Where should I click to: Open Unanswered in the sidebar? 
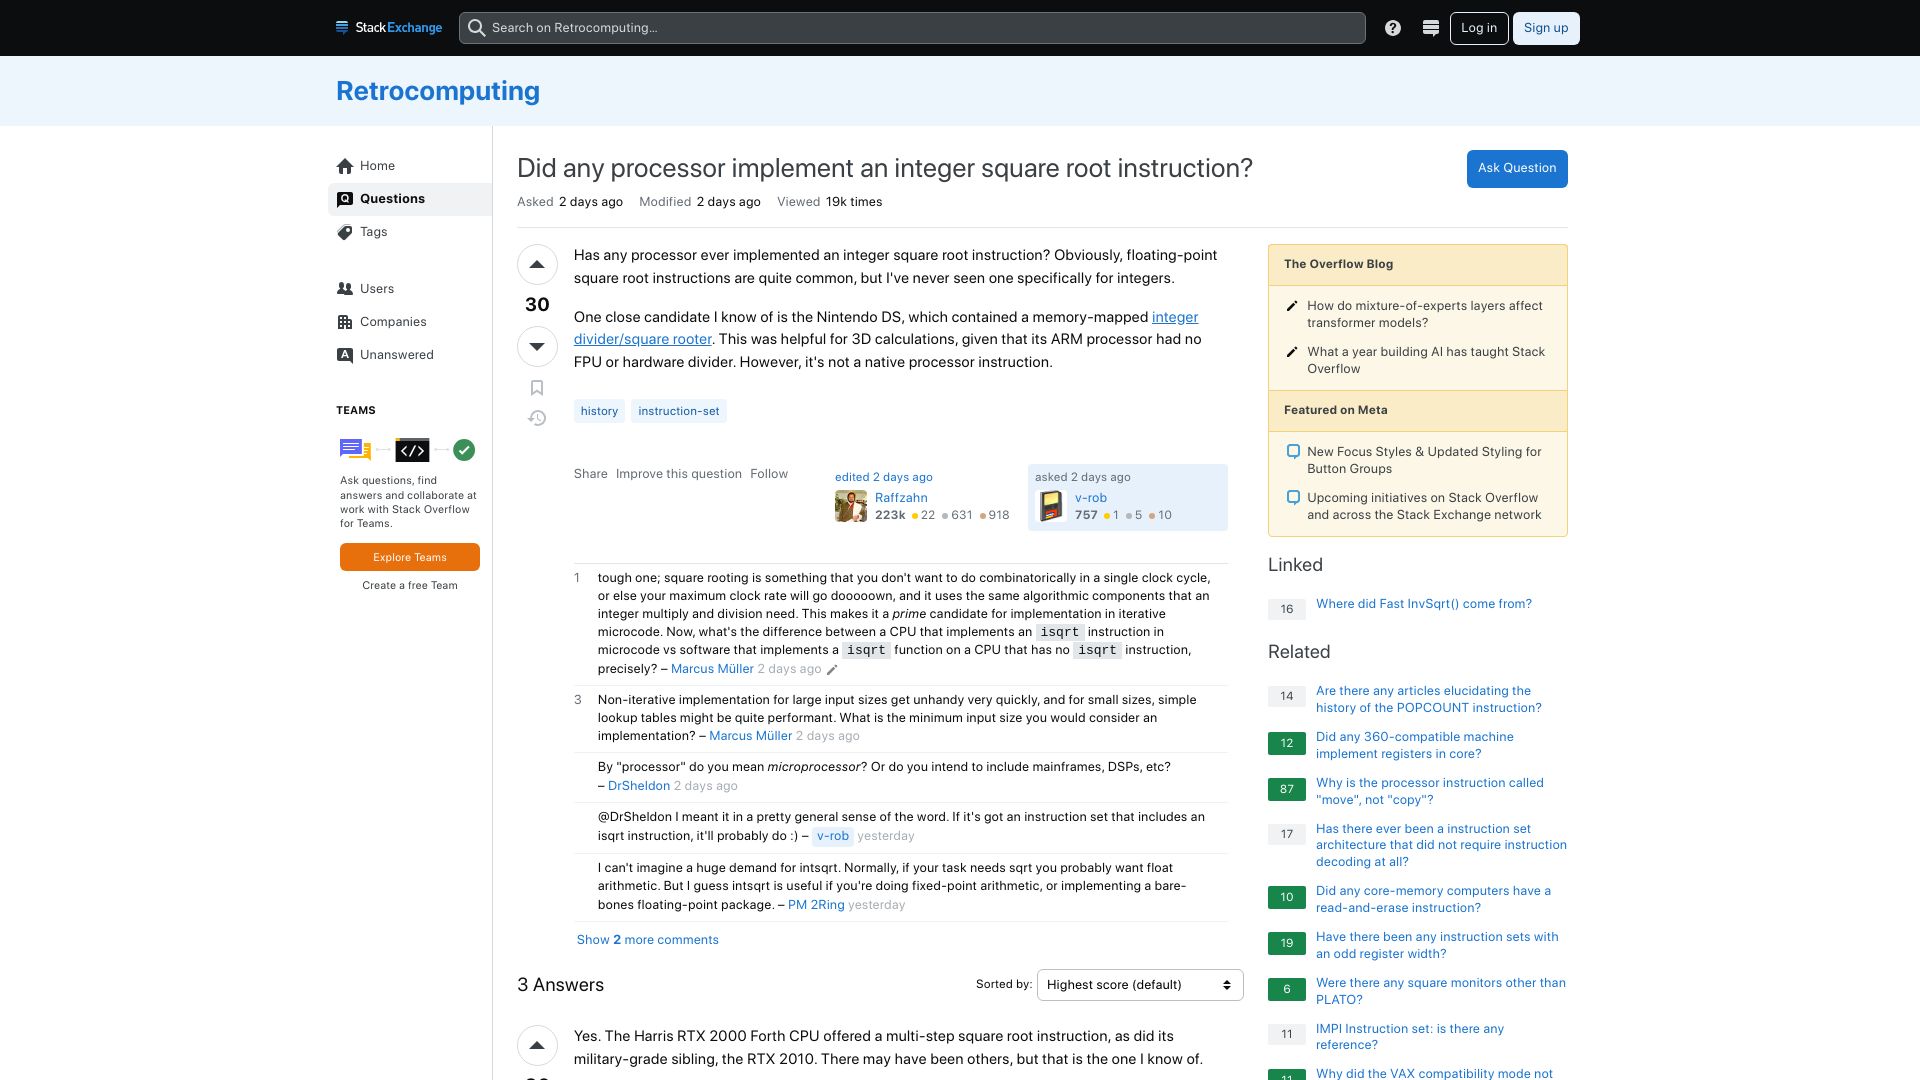click(x=409, y=355)
